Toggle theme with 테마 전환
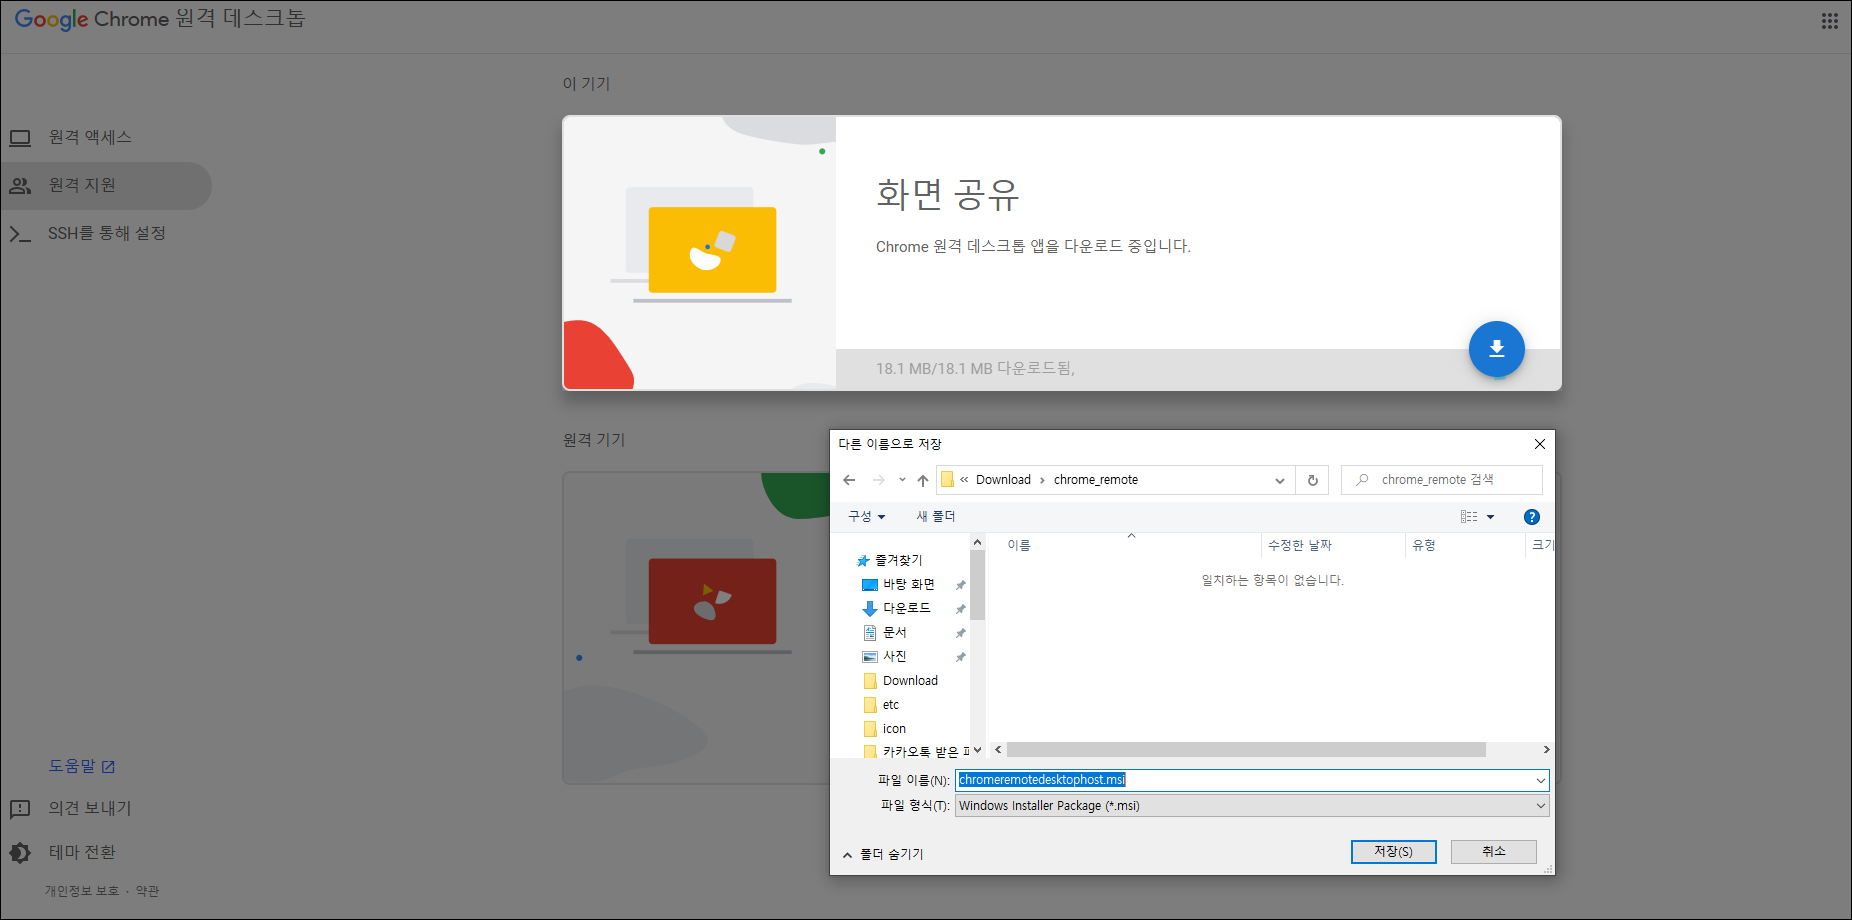1852x920 pixels. coord(82,852)
